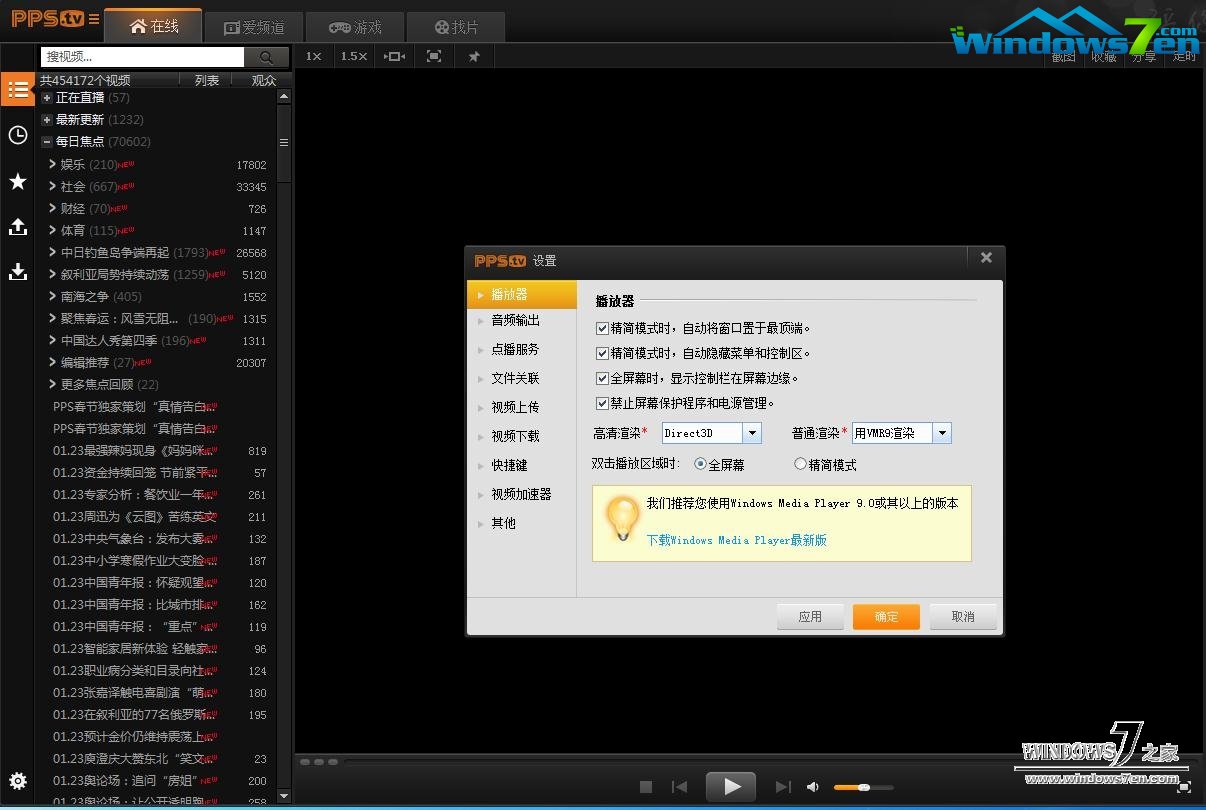Pin window using the pushpin icon

(474, 57)
